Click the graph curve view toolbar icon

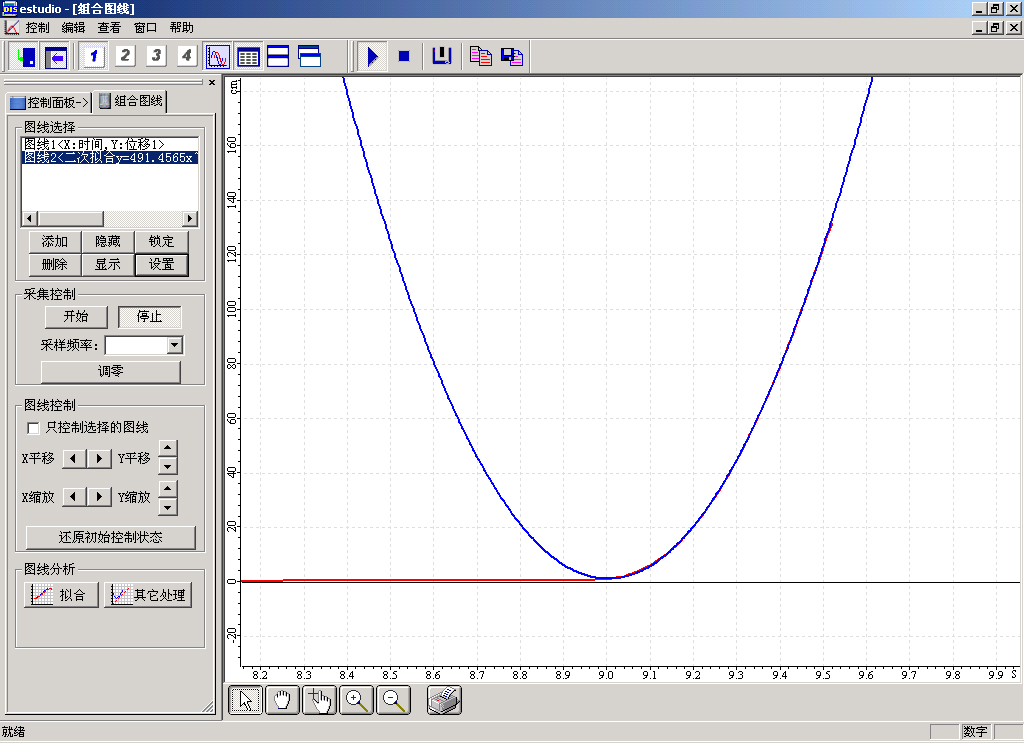[x=217, y=56]
